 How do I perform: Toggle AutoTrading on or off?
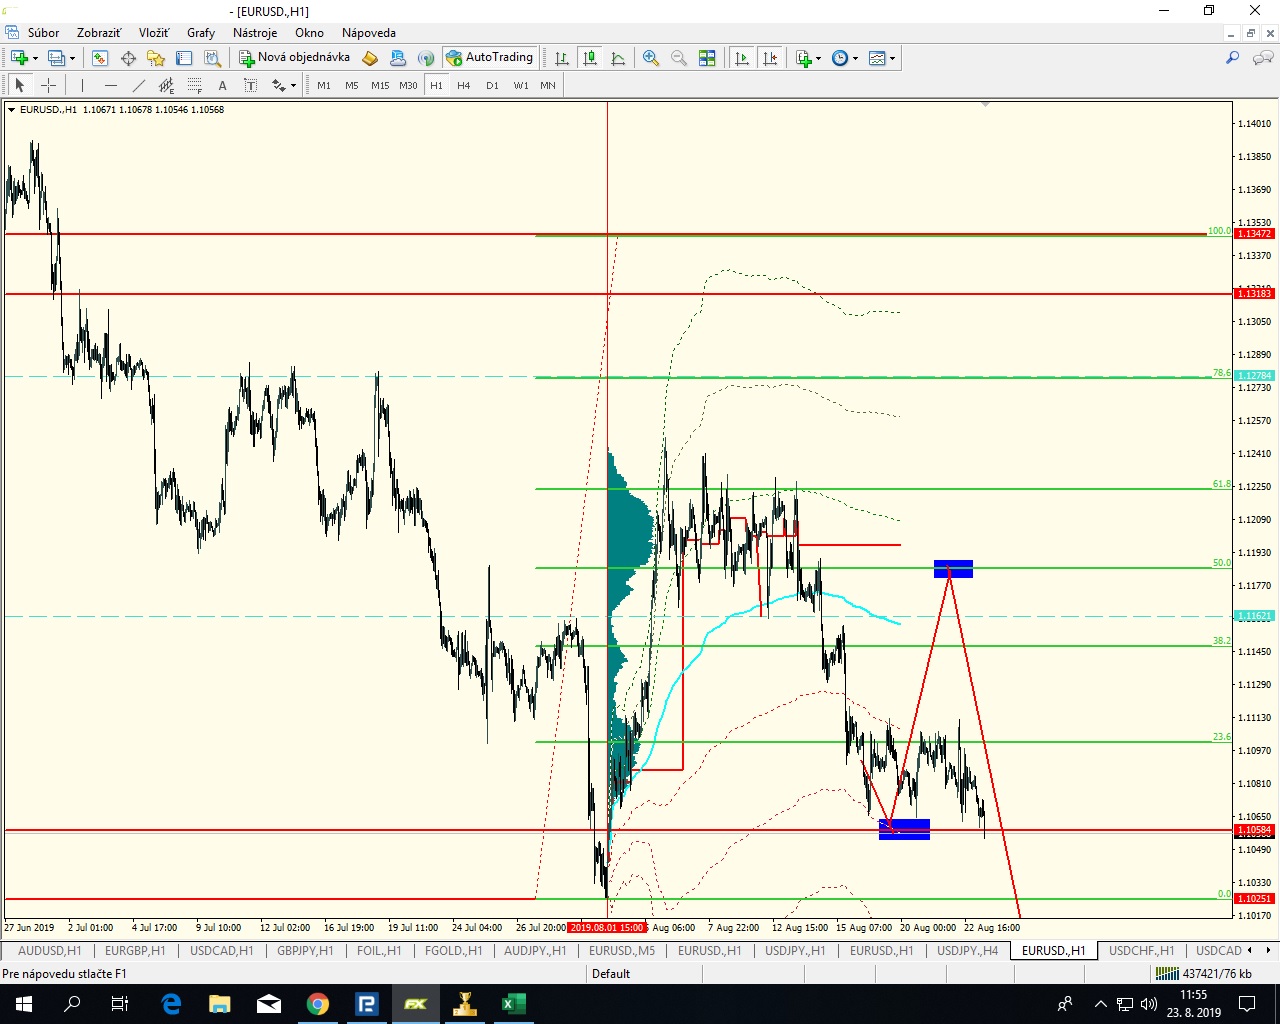click(x=490, y=58)
